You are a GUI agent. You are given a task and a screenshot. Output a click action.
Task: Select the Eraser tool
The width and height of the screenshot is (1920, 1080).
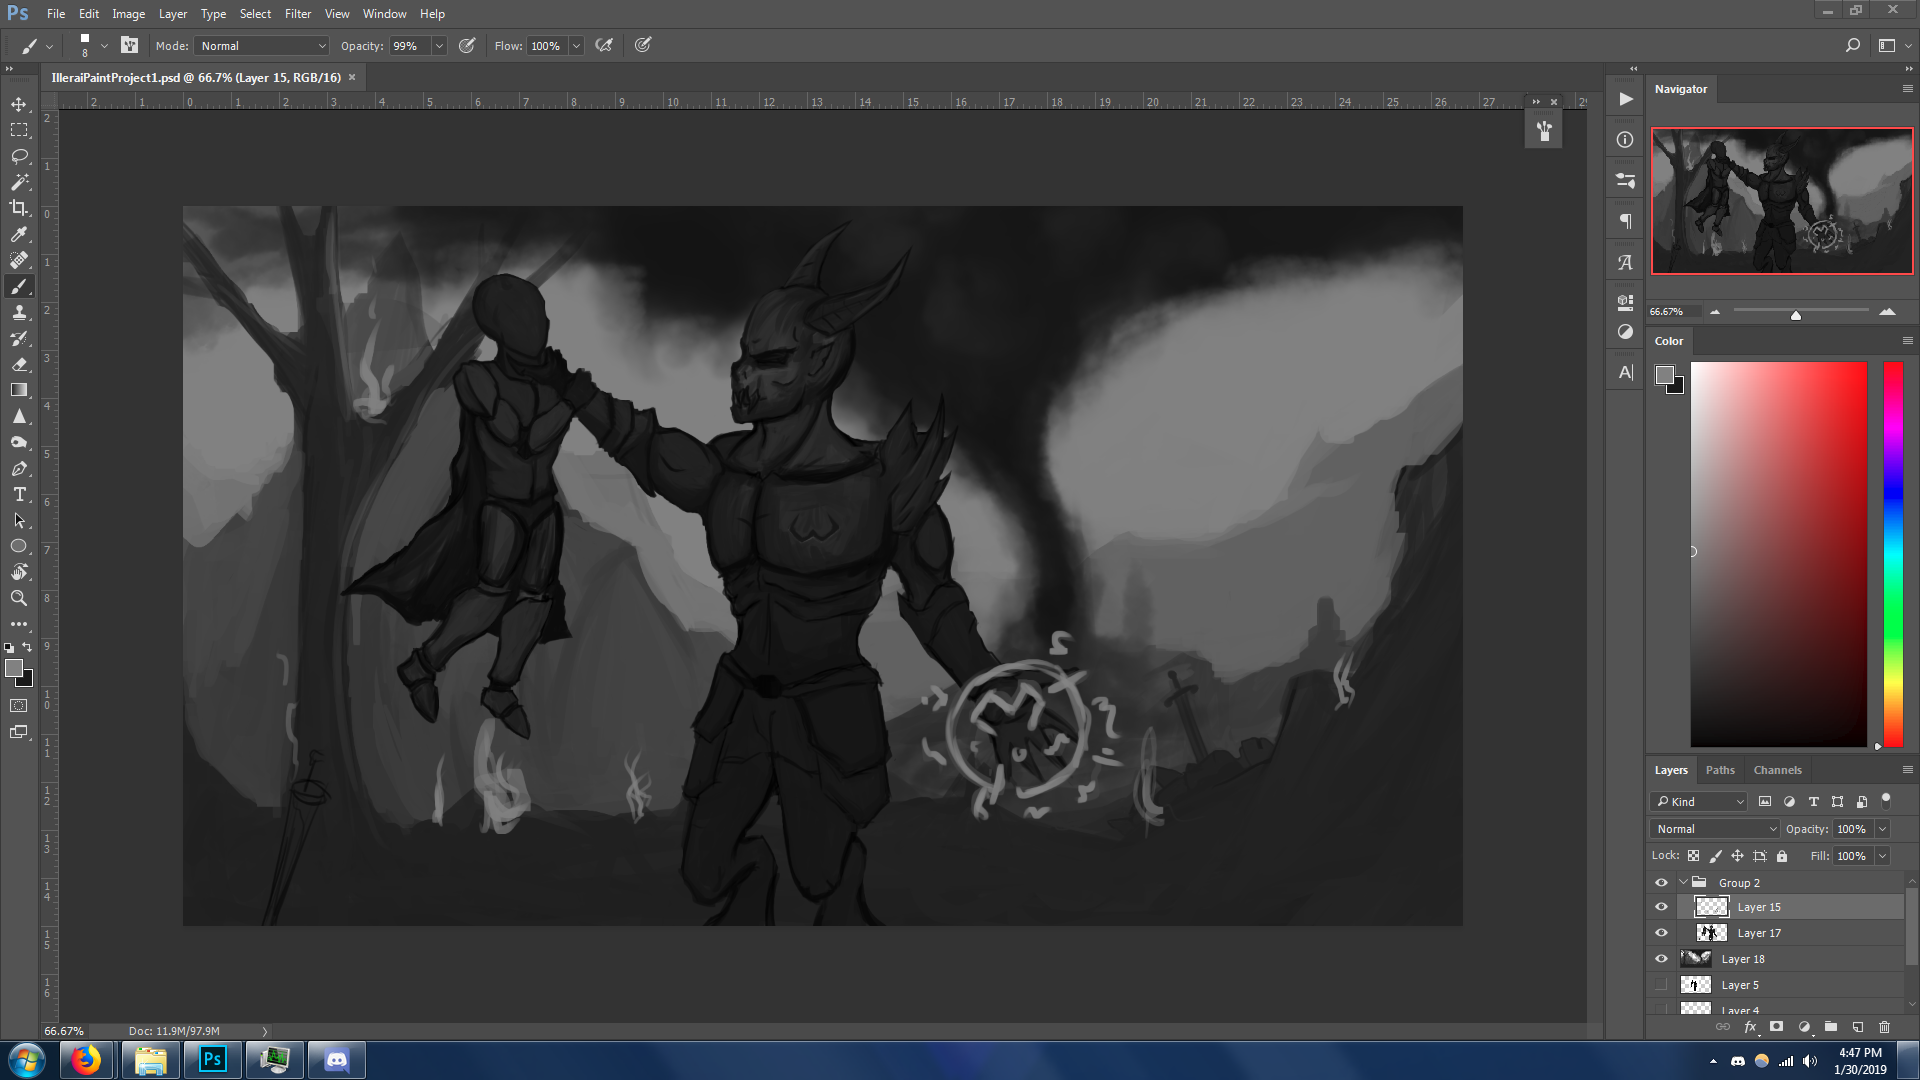[x=19, y=364]
